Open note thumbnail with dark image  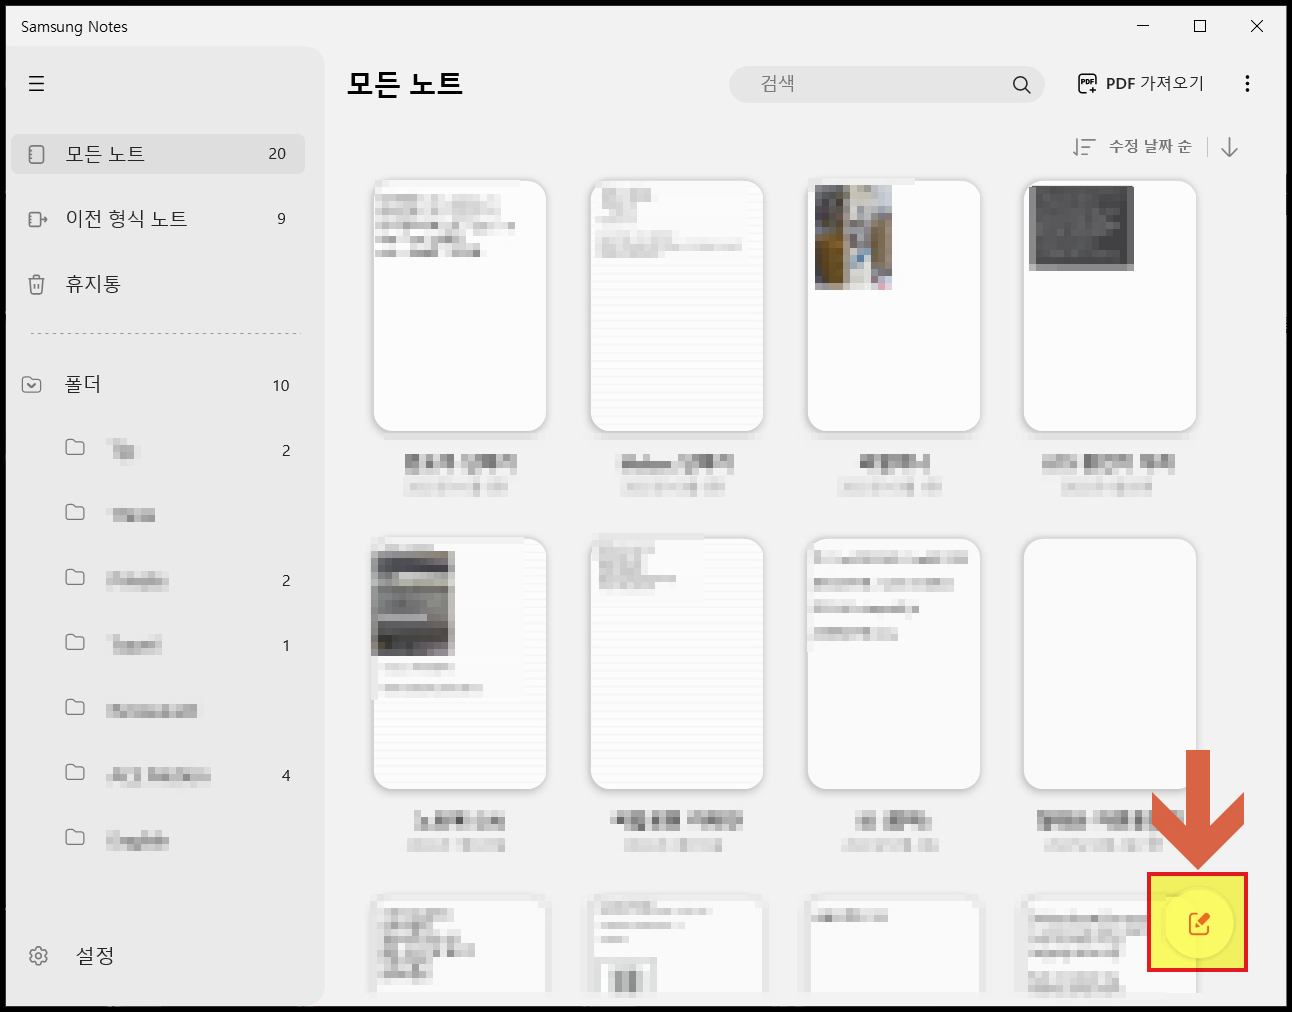pyautogui.click(x=1110, y=306)
